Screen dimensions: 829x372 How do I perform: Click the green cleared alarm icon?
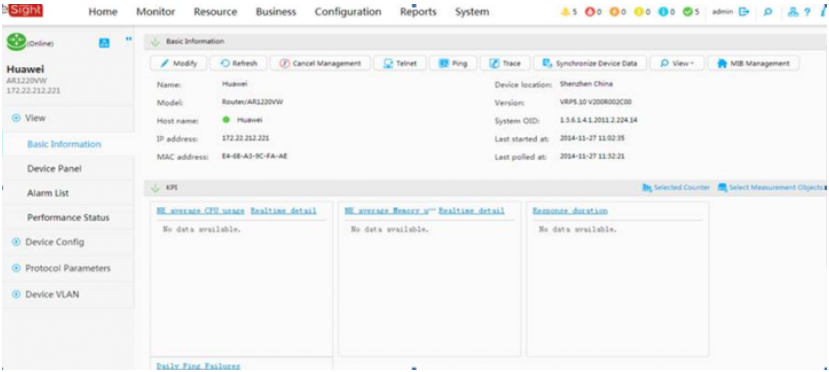coord(688,12)
